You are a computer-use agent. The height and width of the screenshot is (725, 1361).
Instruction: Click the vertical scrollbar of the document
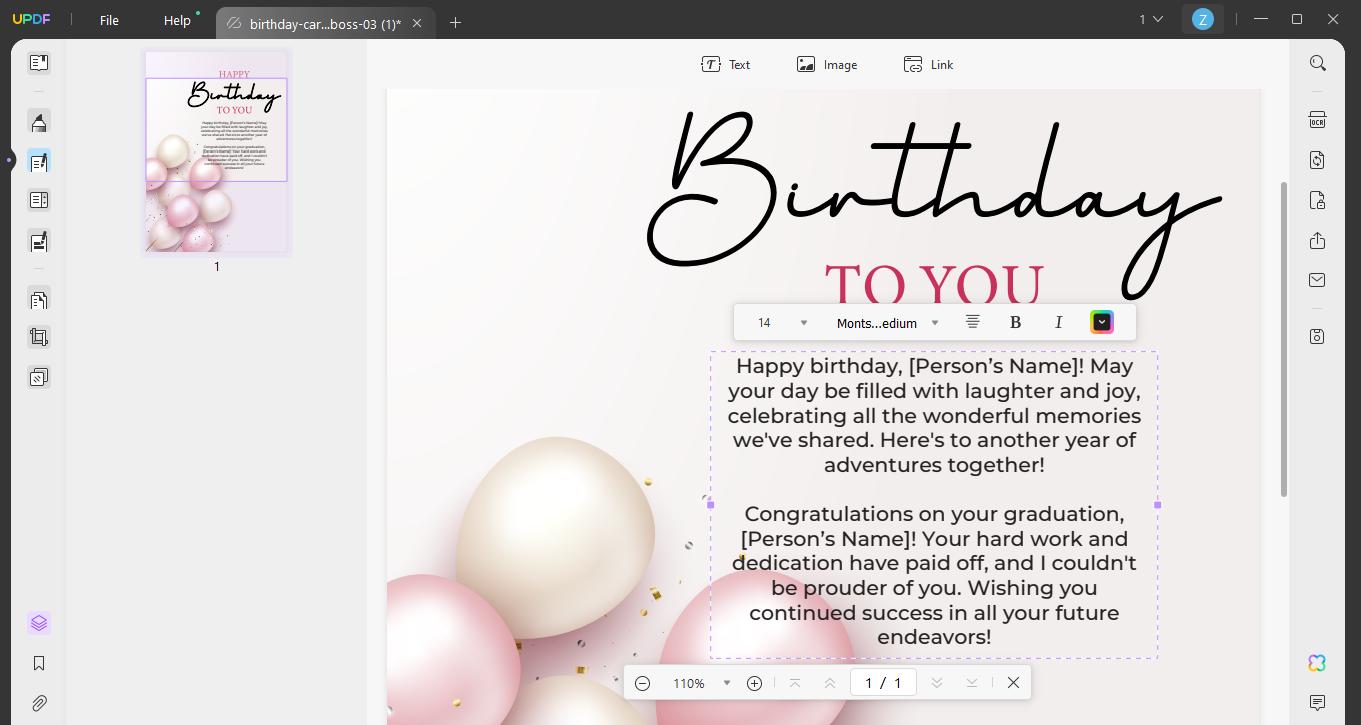point(1284,340)
